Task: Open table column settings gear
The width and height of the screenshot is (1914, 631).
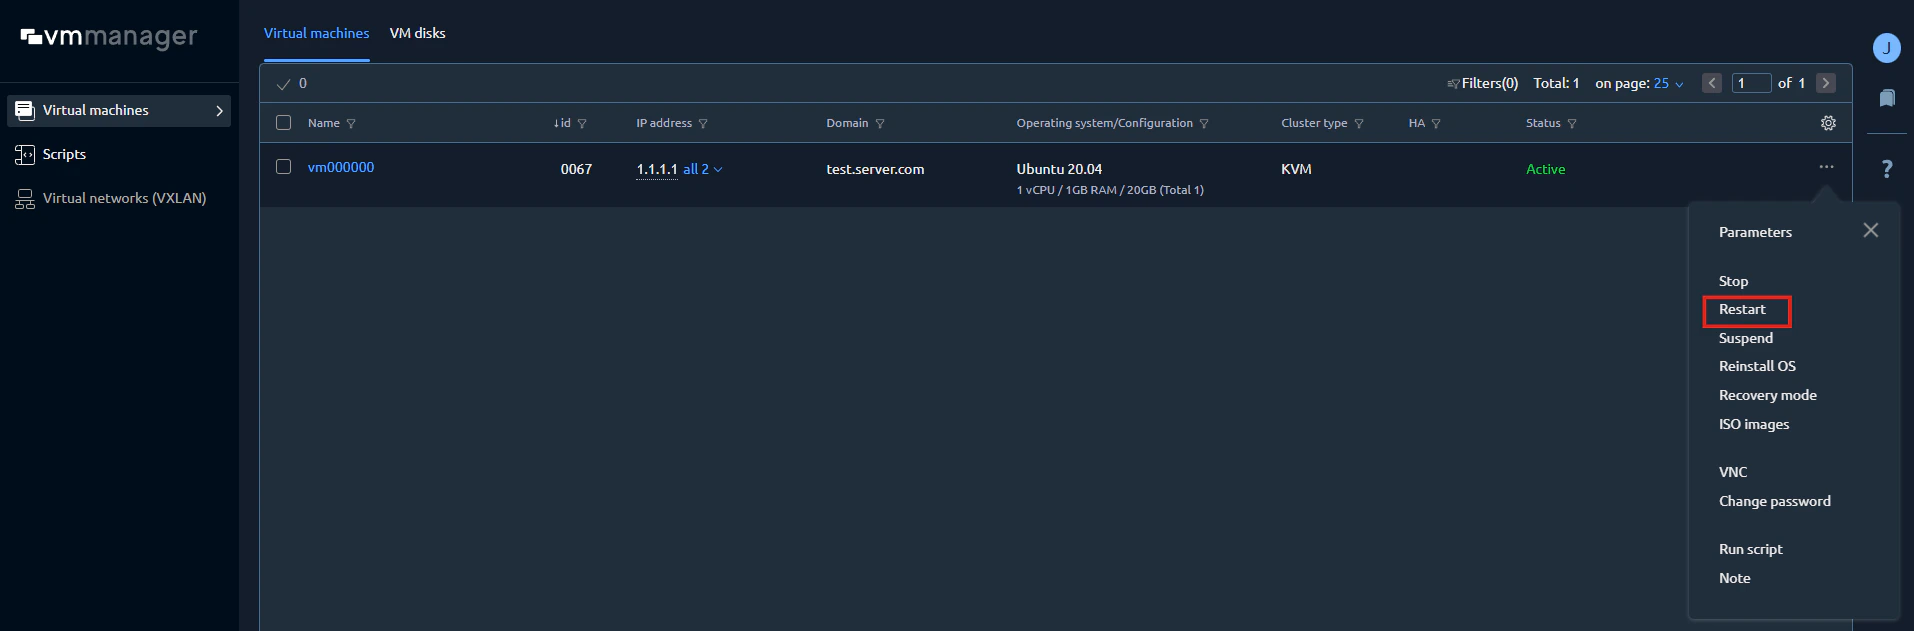Action: click(1828, 123)
